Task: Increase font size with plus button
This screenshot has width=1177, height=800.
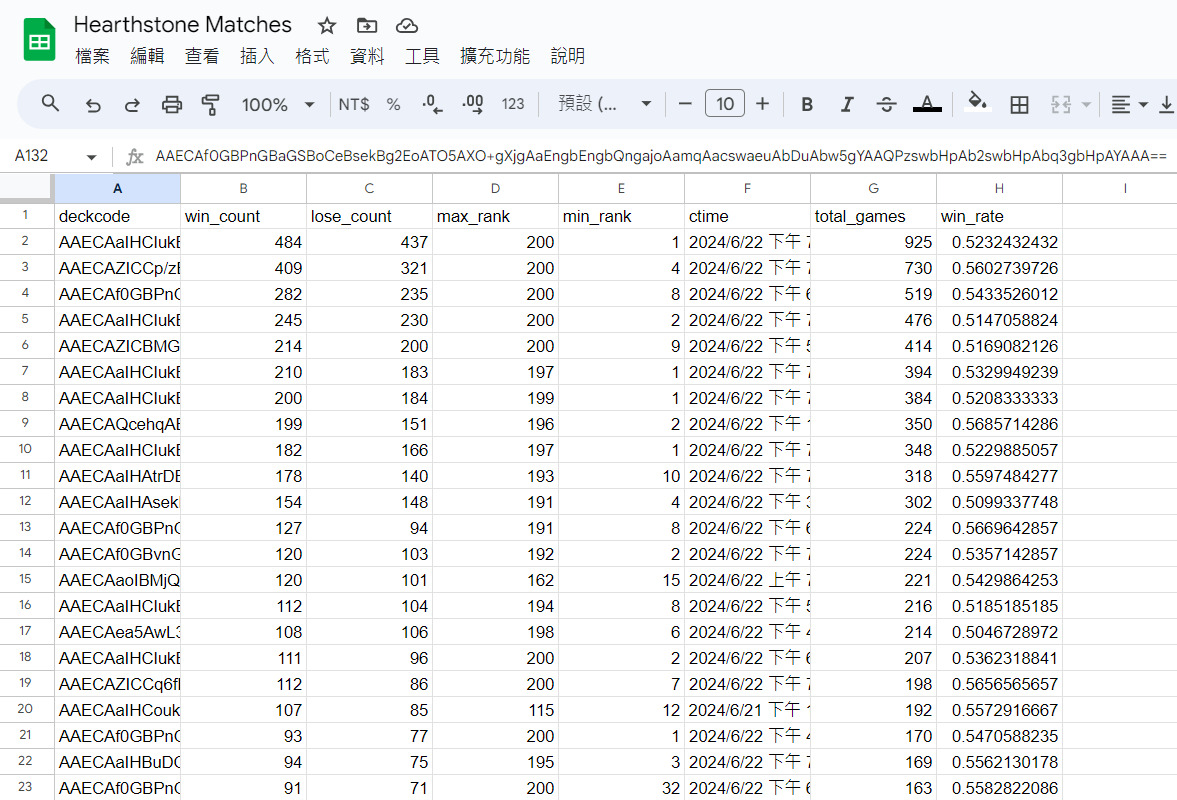Action: pos(763,104)
